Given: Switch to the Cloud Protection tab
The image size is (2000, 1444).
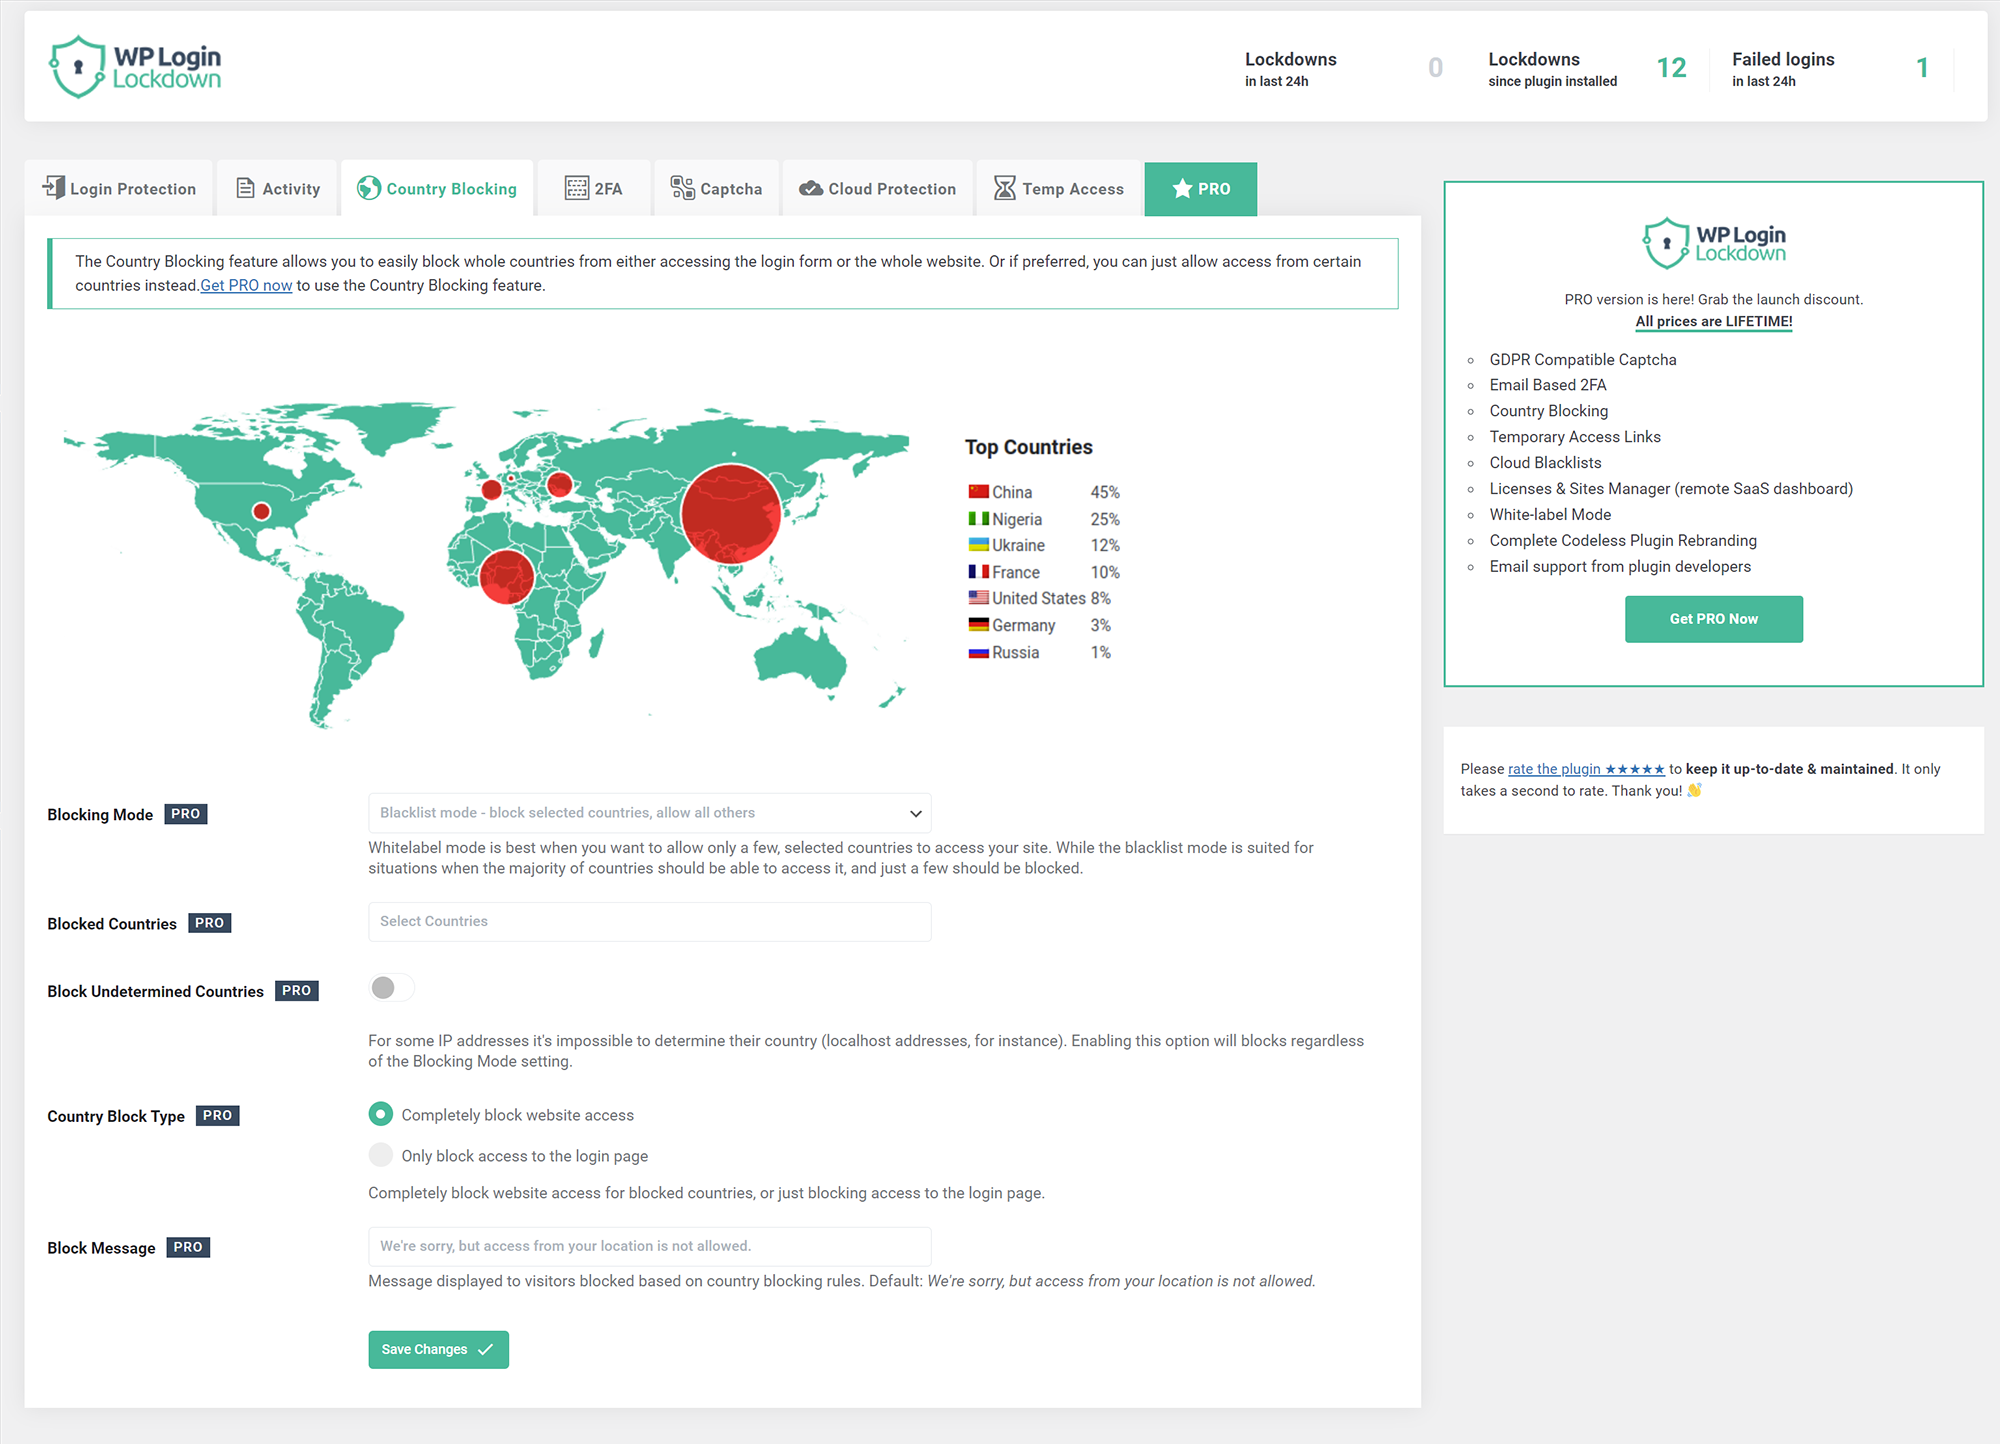Looking at the screenshot, I should point(877,188).
